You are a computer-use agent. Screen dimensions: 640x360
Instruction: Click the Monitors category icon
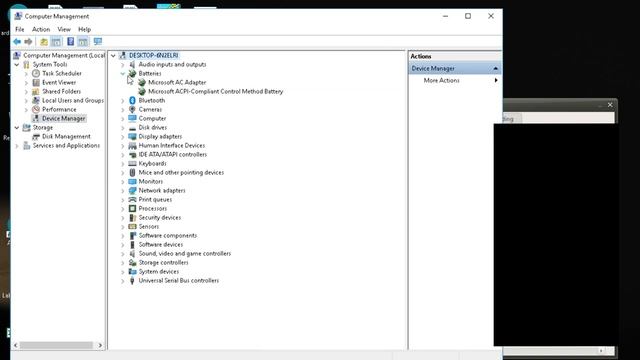click(x=132, y=181)
